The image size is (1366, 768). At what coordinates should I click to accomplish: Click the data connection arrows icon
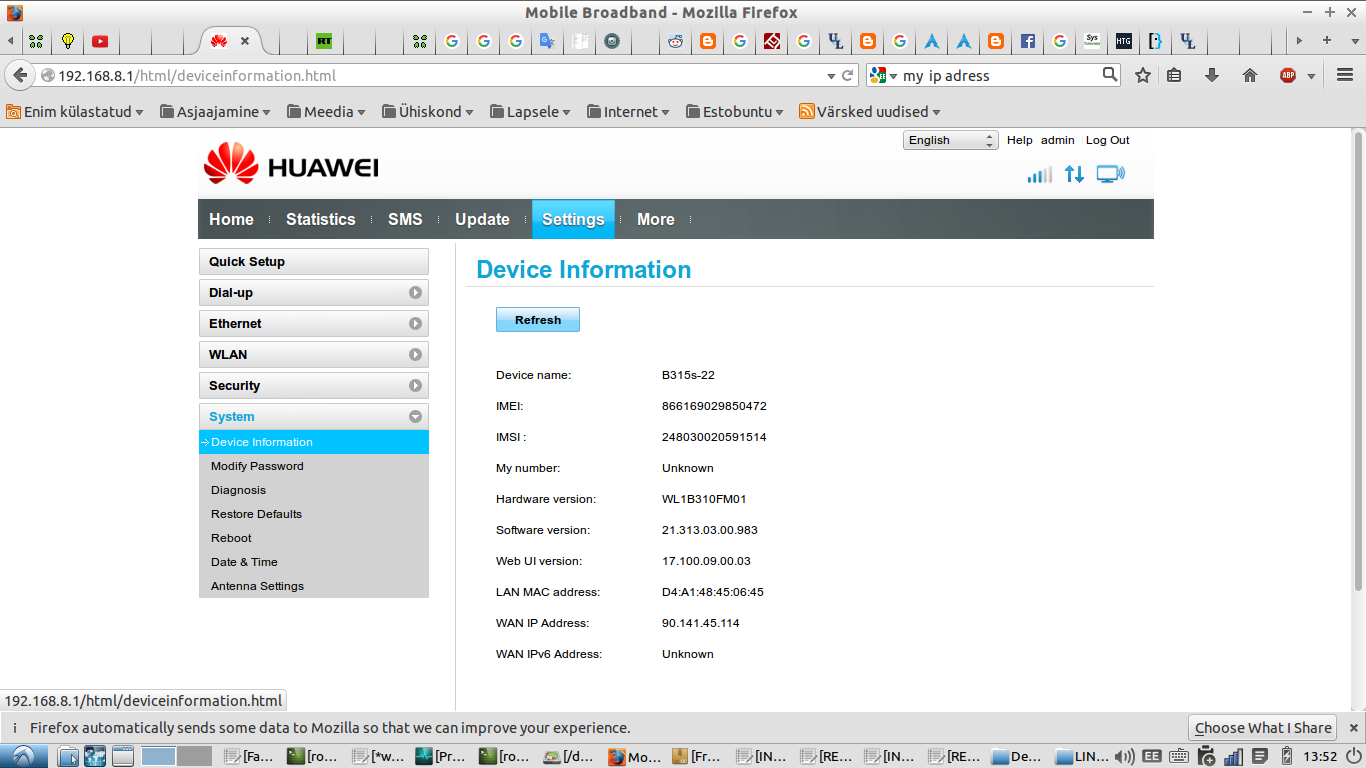(x=1074, y=174)
